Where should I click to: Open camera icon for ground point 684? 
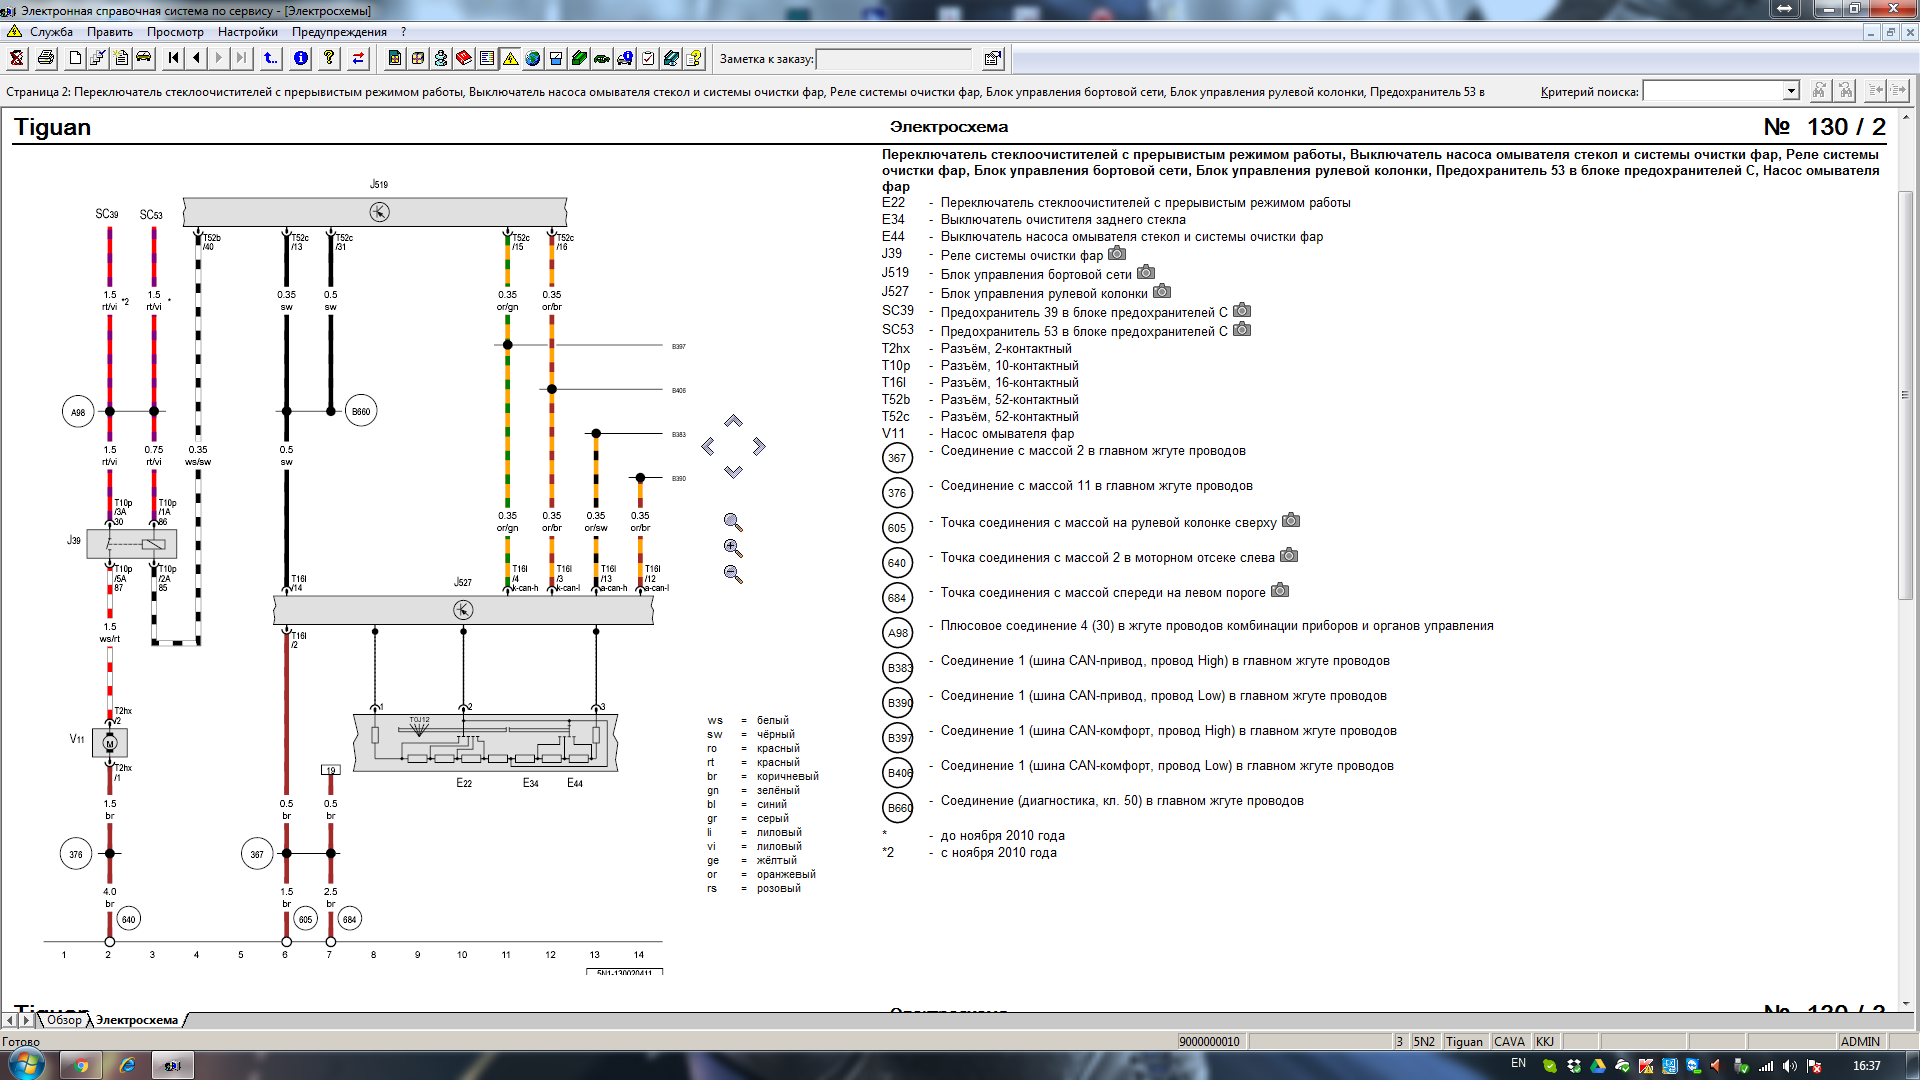pos(1280,591)
